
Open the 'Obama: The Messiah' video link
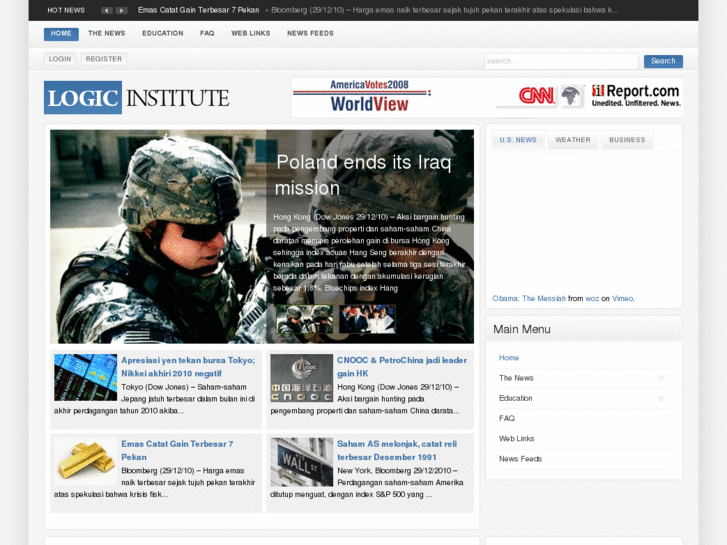pyautogui.click(x=529, y=298)
